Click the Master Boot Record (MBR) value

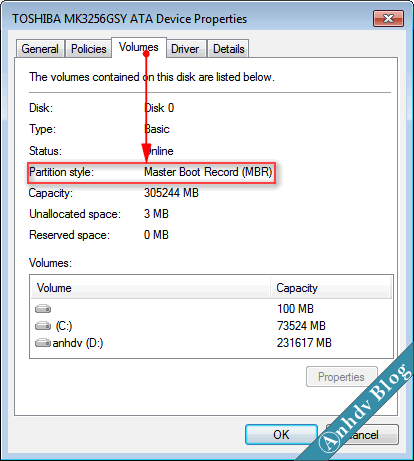(x=208, y=172)
